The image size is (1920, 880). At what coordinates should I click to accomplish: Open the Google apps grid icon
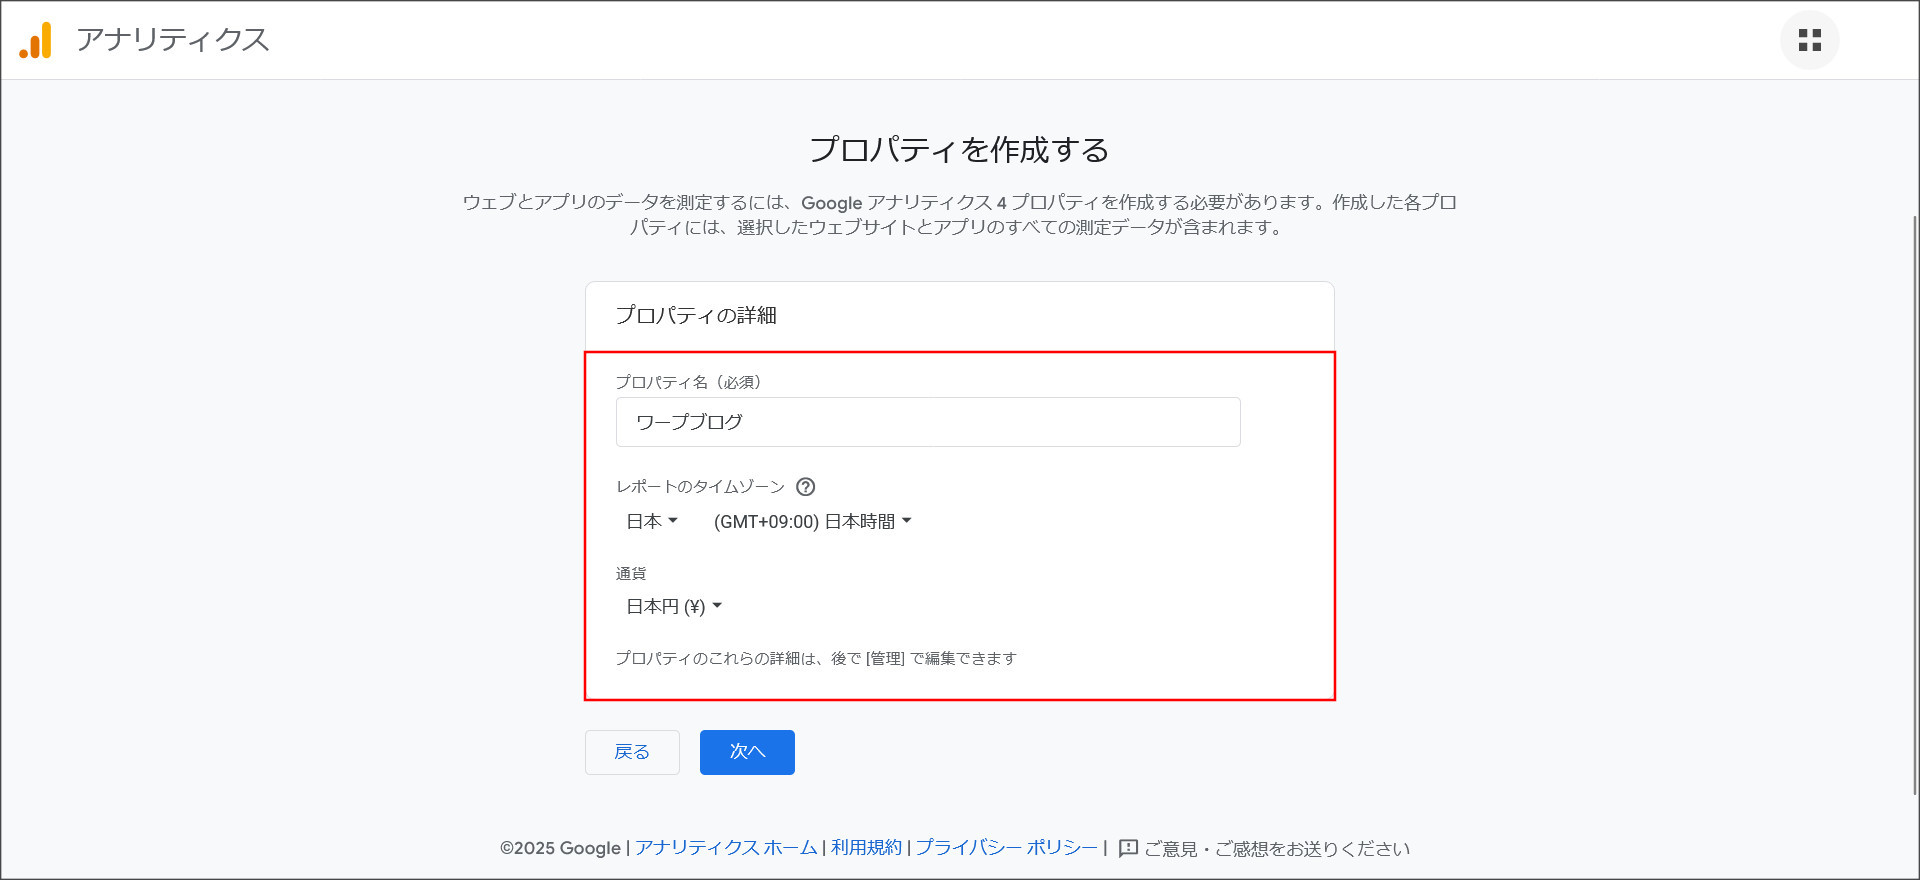(1809, 40)
